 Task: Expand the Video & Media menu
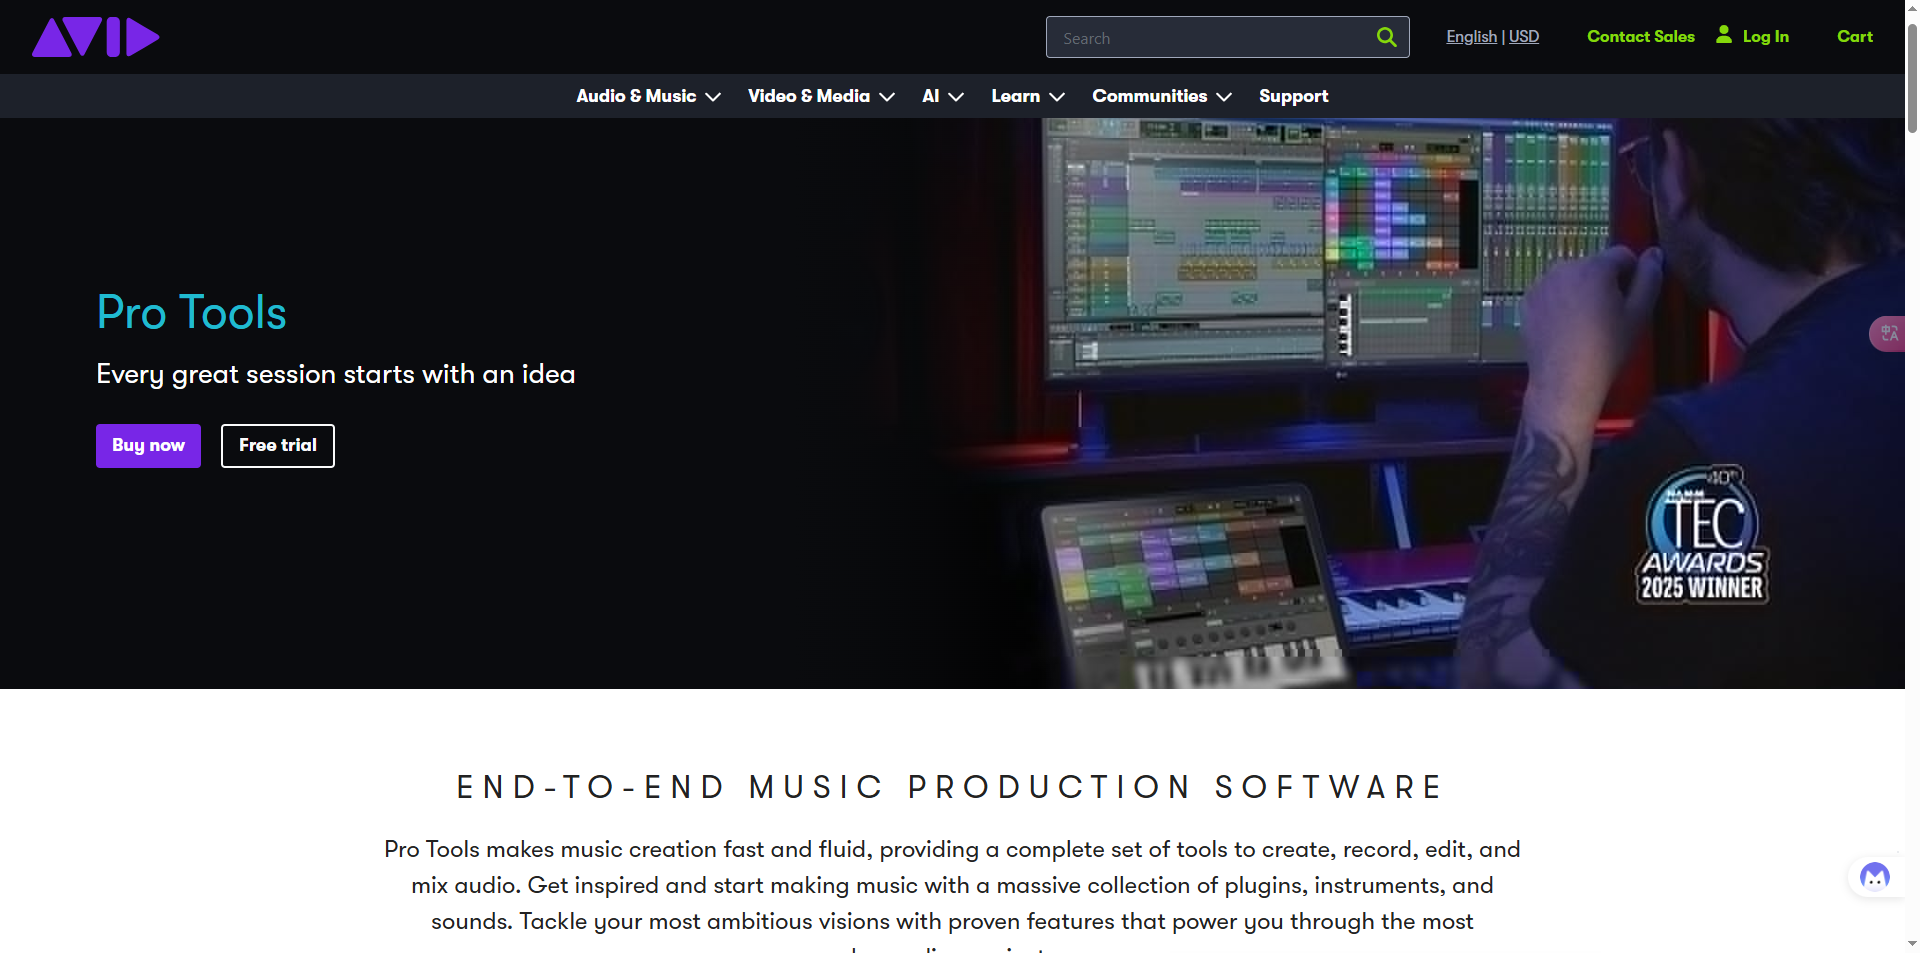pyautogui.click(x=821, y=96)
